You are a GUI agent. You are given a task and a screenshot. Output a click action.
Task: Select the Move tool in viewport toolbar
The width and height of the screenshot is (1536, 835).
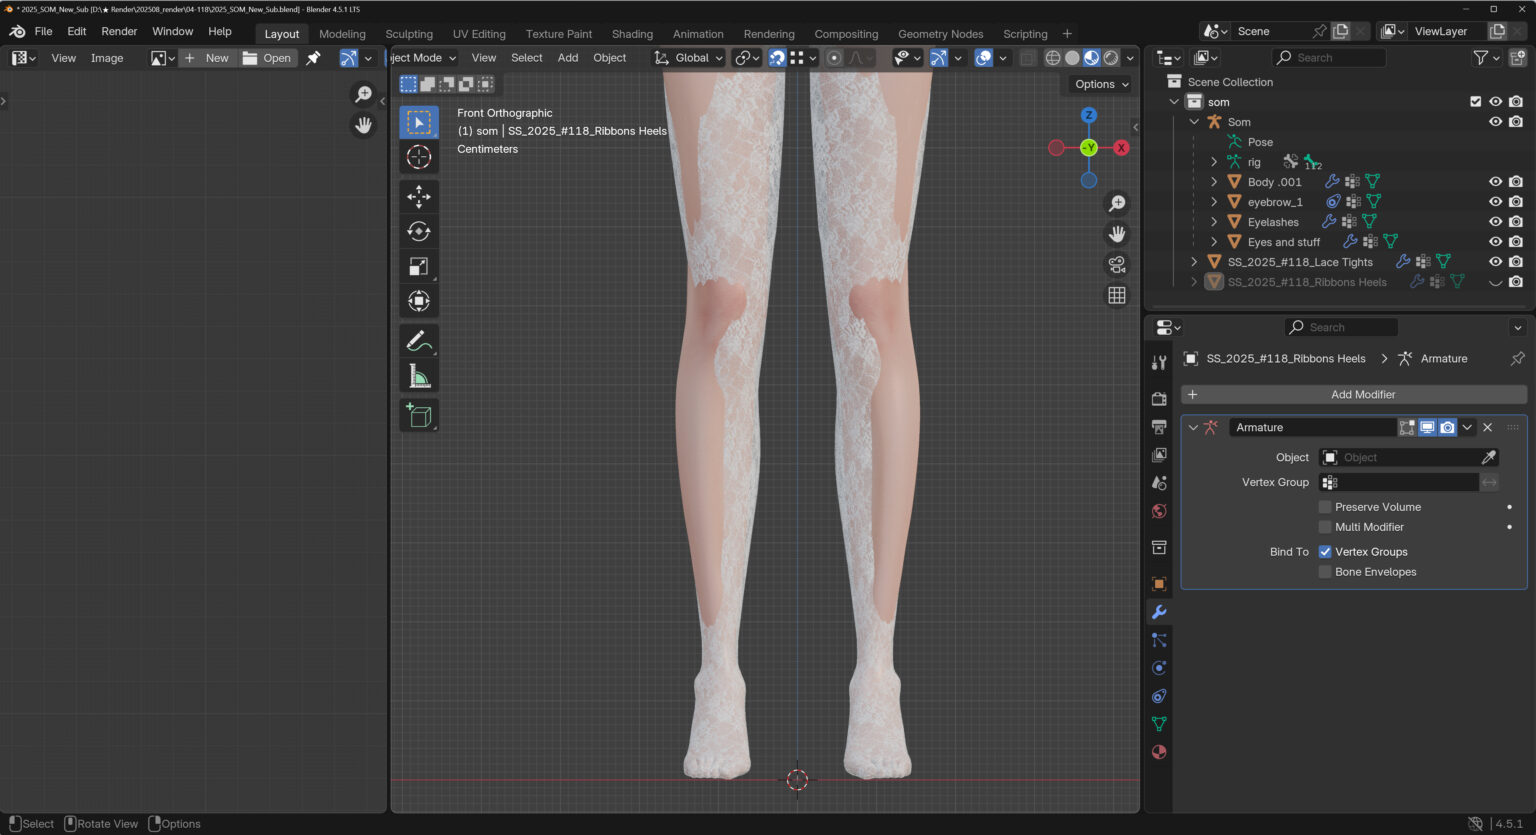(419, 196)
